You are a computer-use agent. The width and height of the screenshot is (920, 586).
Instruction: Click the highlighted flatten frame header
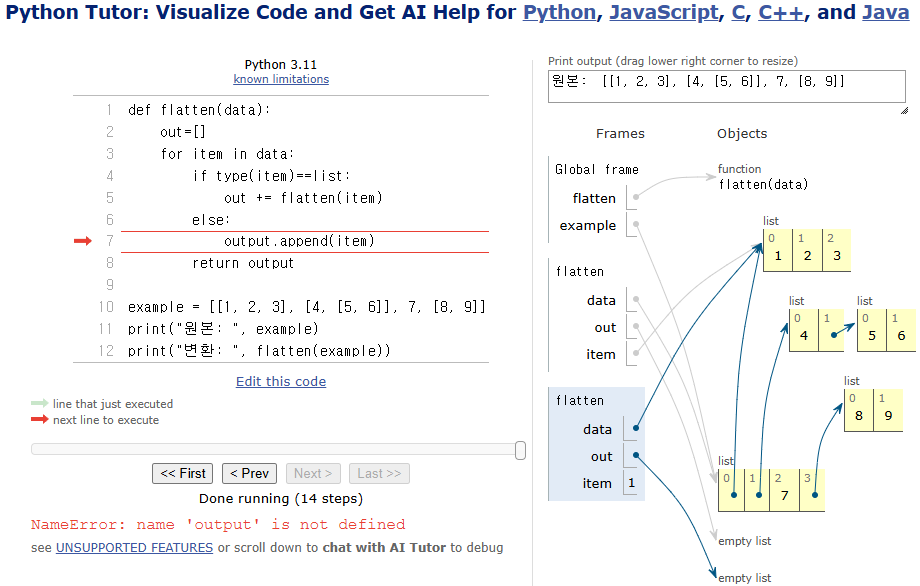(580, 401)
